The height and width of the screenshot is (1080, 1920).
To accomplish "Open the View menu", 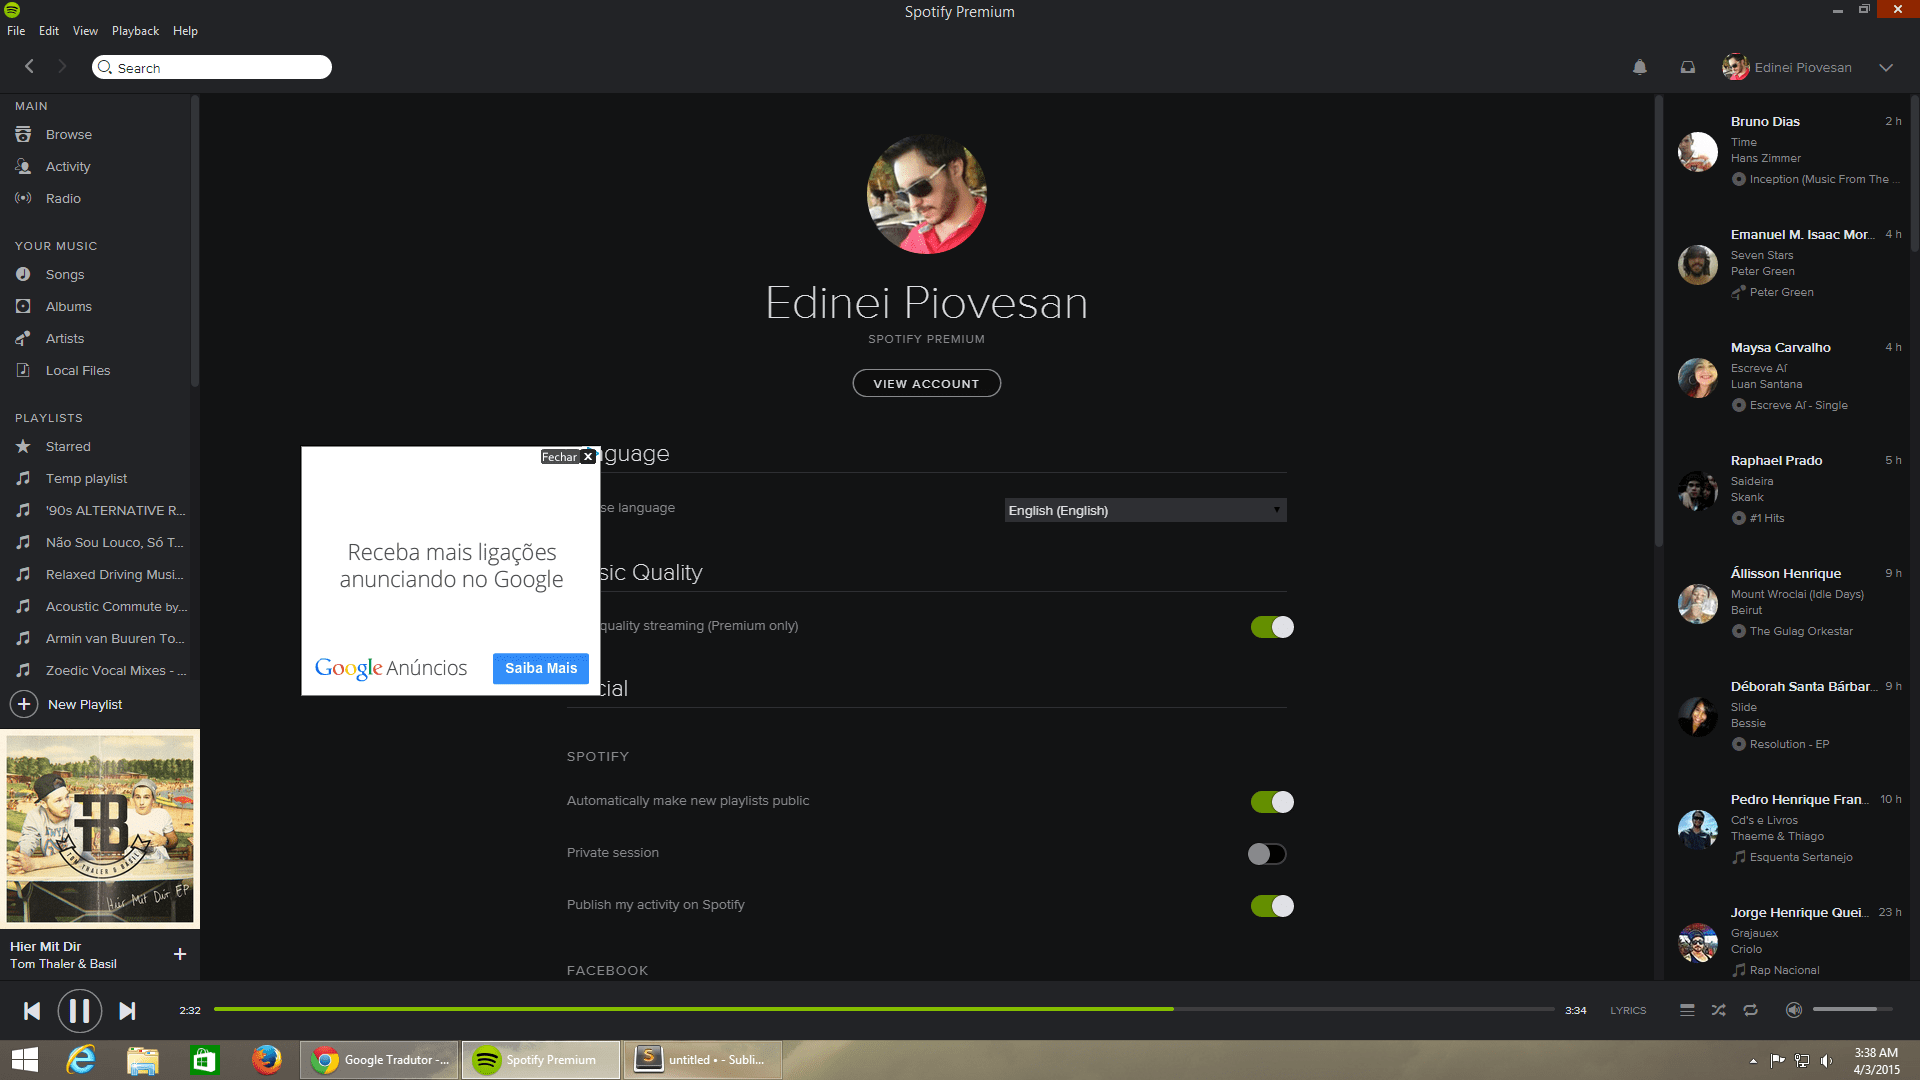I will click(x=85, y=31).
